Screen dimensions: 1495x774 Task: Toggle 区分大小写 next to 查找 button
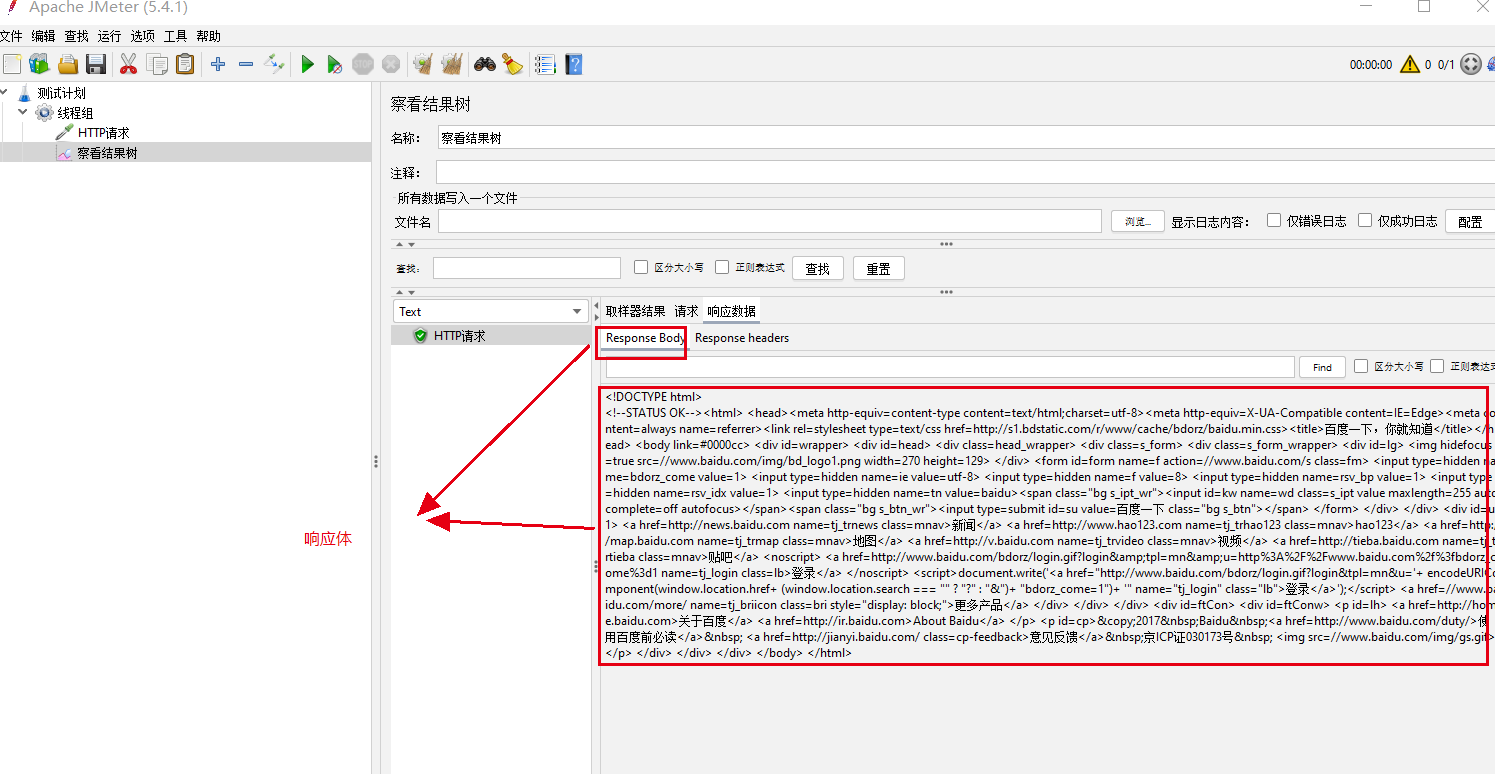(x=642, y=267)
